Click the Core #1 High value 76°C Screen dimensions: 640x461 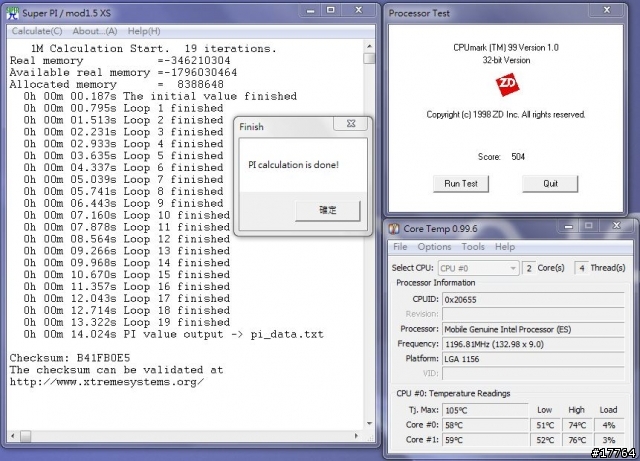577,440
